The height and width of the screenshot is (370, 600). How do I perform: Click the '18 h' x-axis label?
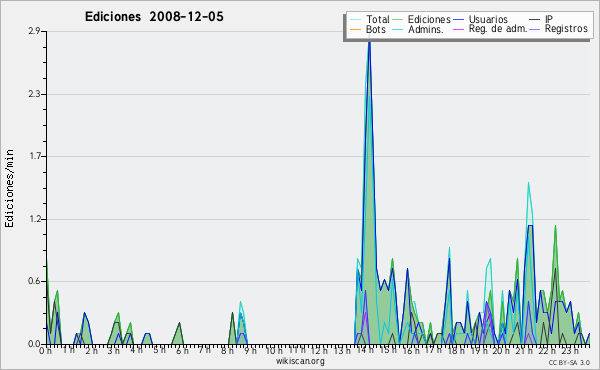pos(456,351)
